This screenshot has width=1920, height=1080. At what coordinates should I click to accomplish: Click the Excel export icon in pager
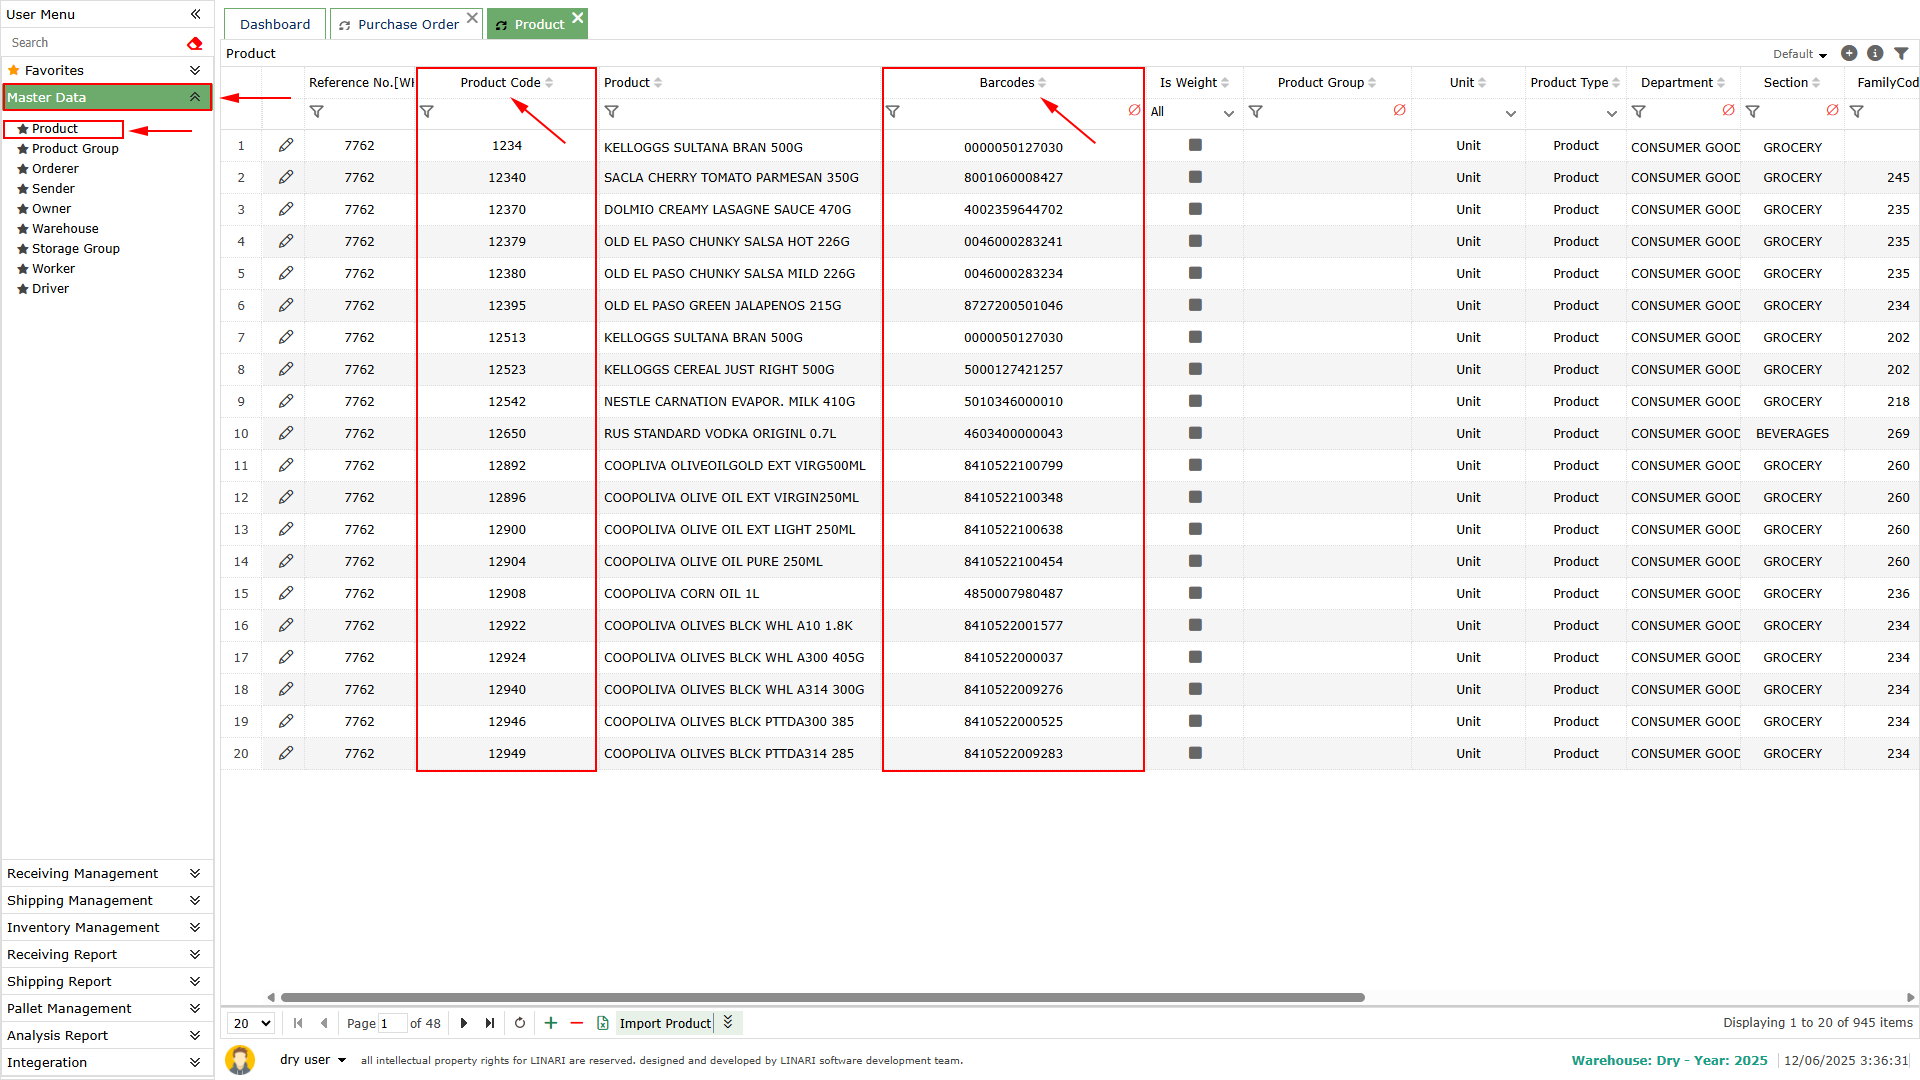(x=603, y=1023)
